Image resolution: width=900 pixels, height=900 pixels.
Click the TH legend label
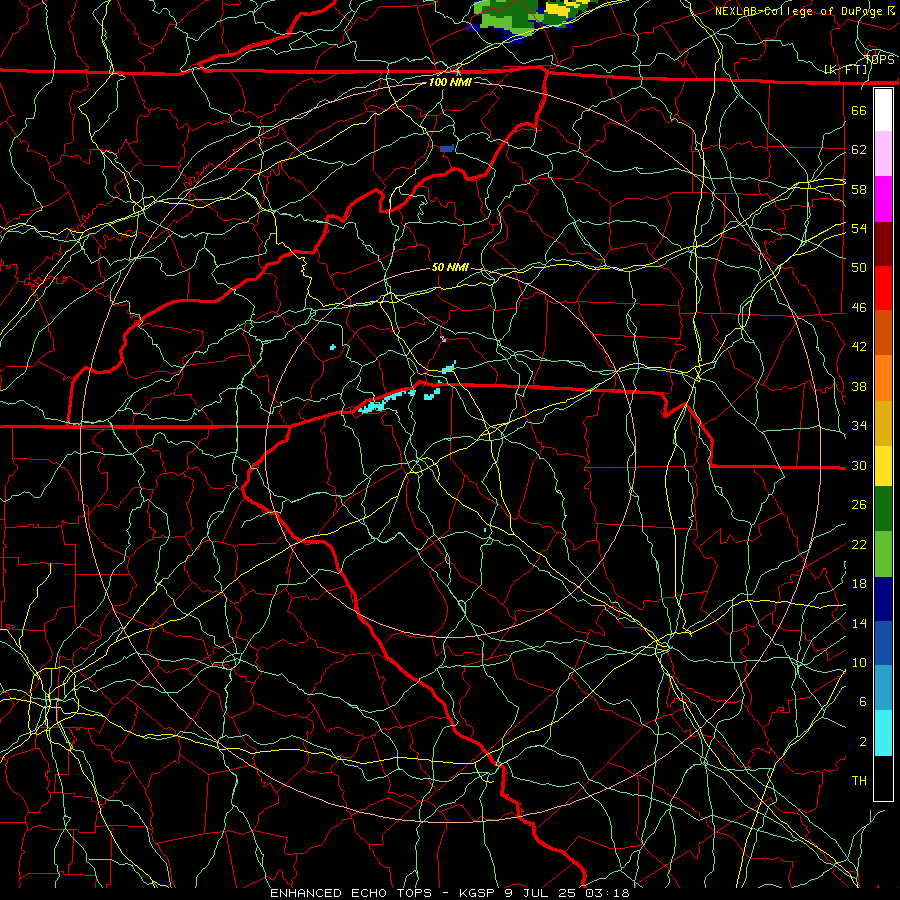pos(859,781)
